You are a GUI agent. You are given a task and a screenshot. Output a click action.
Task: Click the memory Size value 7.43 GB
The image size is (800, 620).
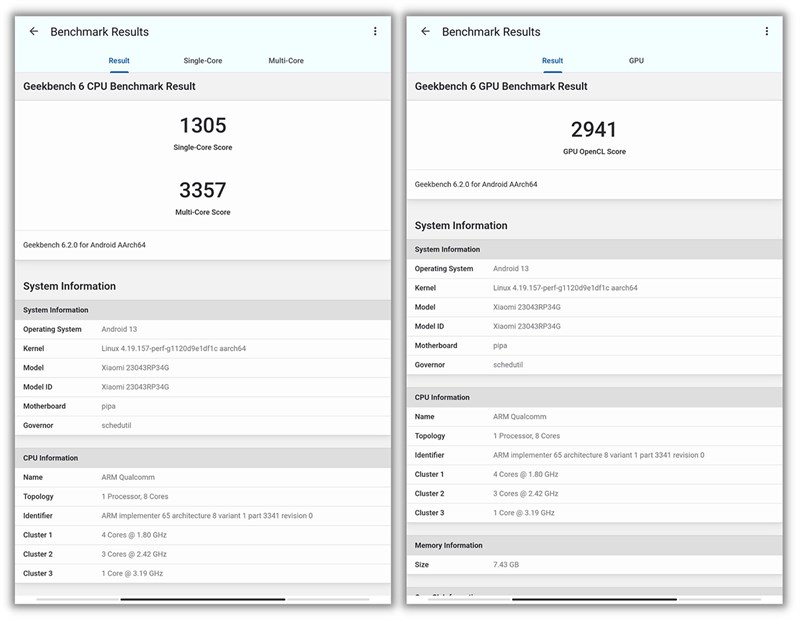pos(506,564)
